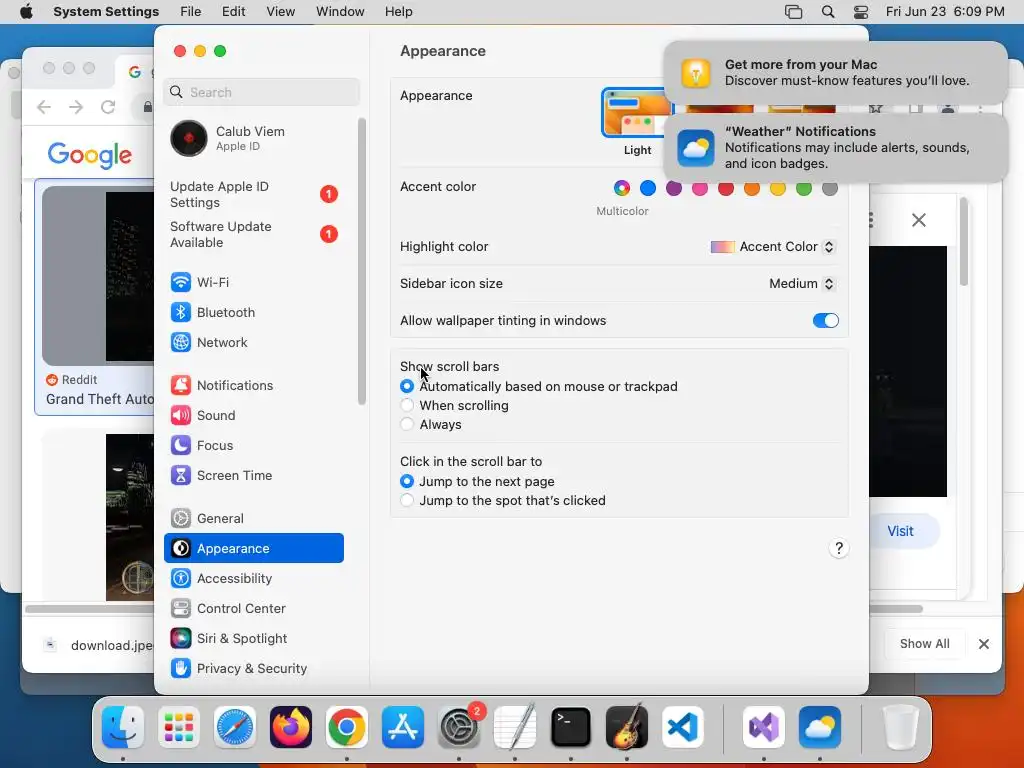
Task: Open the Edit menu
Action: click(x=233, y=12)
